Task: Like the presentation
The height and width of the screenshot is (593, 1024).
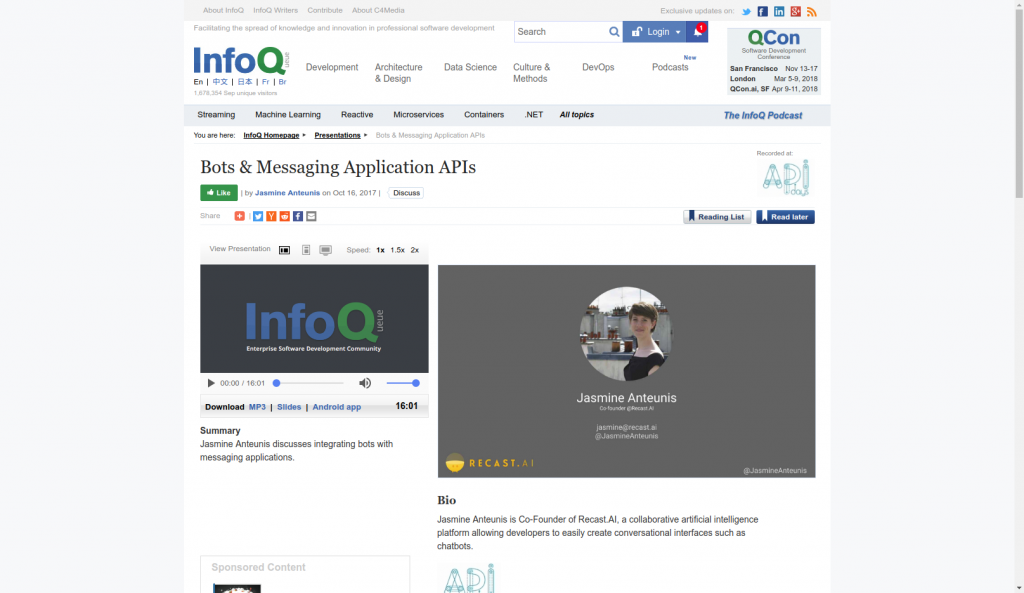Action: point(219,193)
